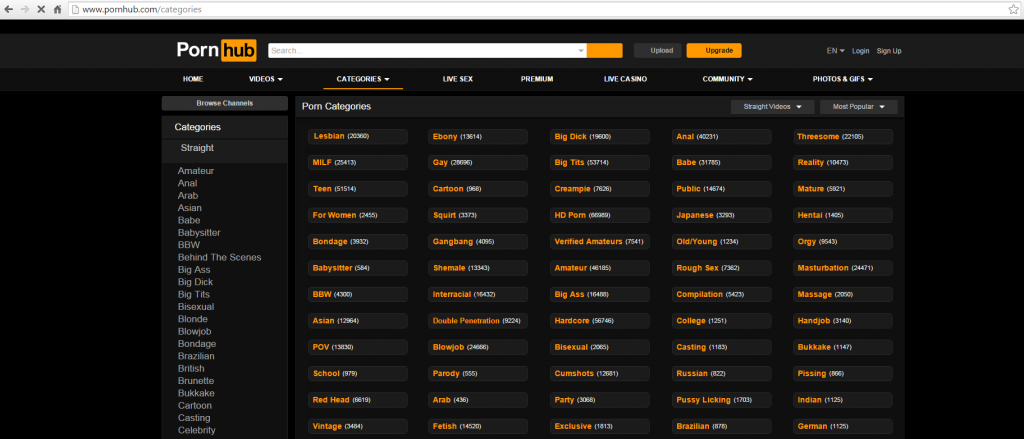Open Brazilian in the sidebar list
The height and width of the screenshot is (439, 1024).
click(x=196, y=357)
